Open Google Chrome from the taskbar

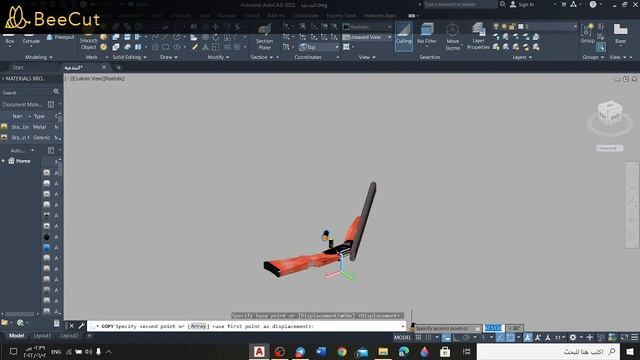(x=342, y=351)
